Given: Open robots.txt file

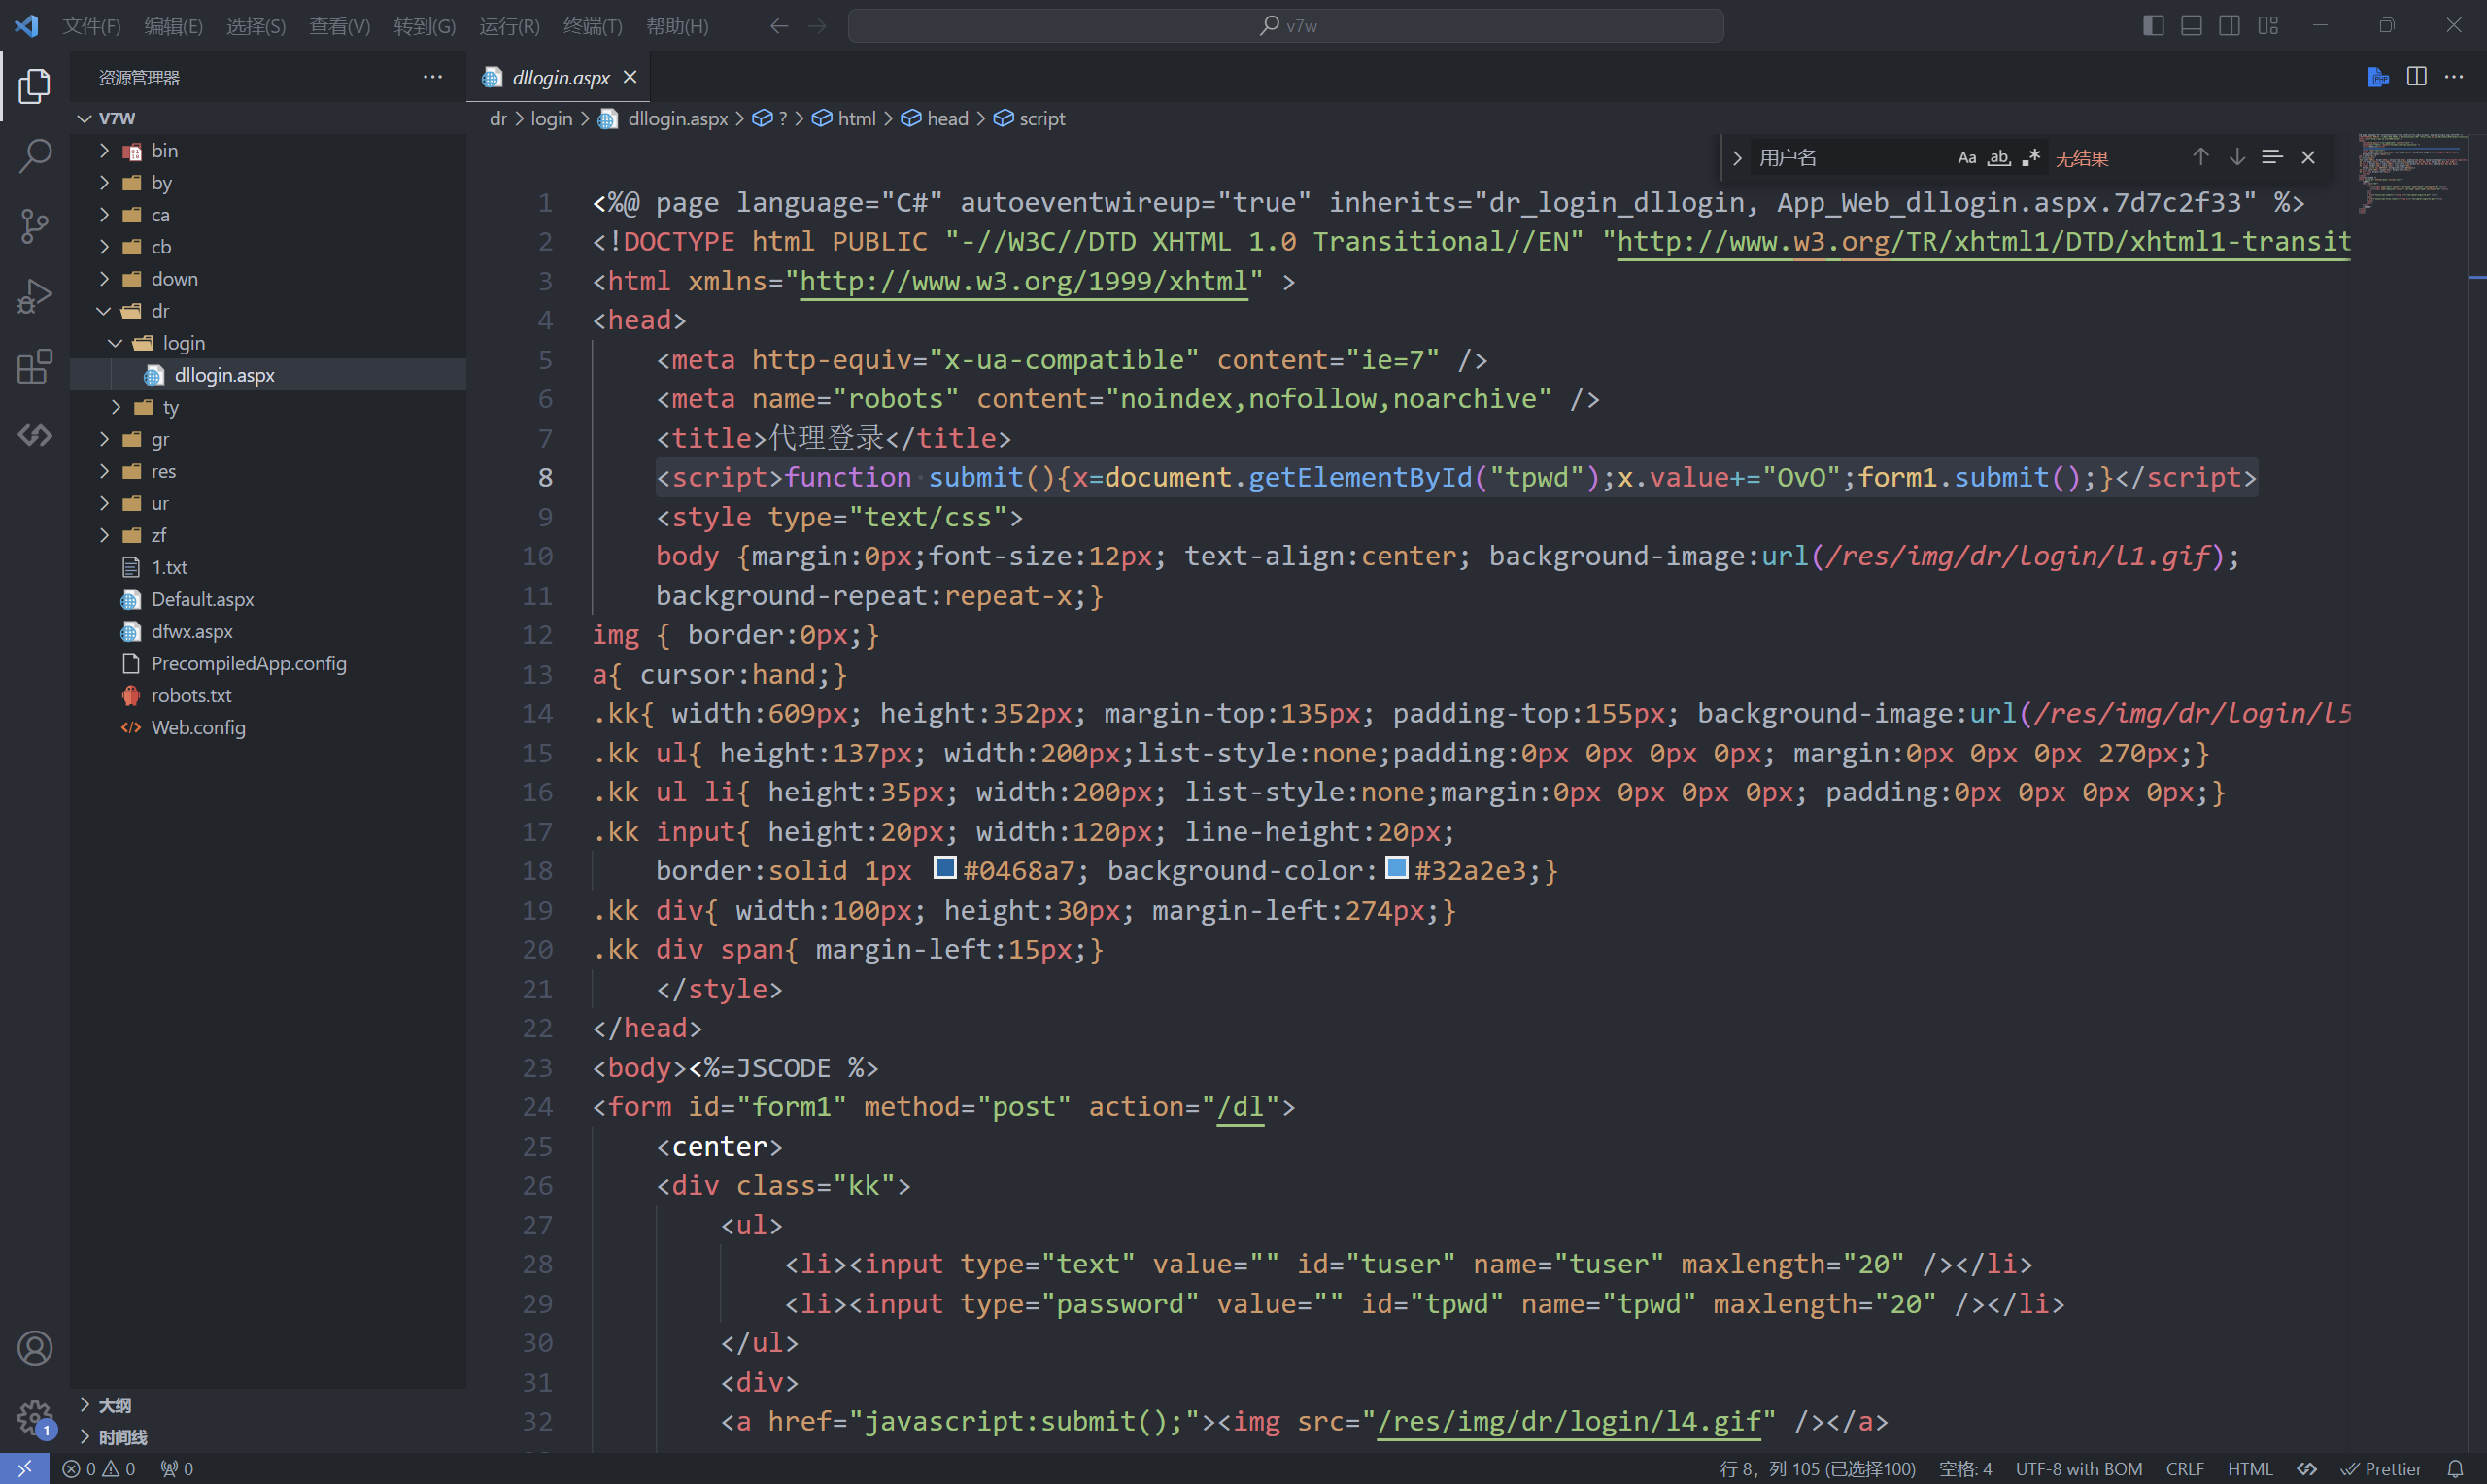Looking at the screenshot, I should (x=268, y=694).
